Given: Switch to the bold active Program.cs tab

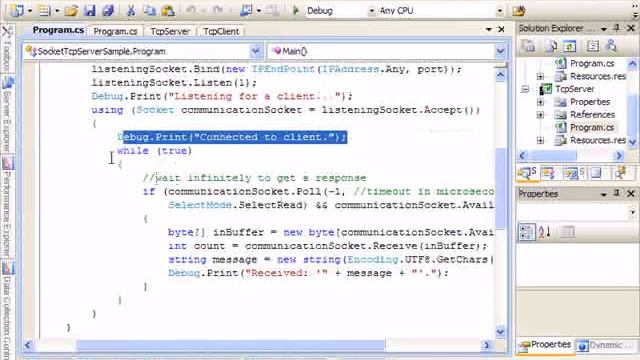Looking at the screenshot, I should click(58, 30).
